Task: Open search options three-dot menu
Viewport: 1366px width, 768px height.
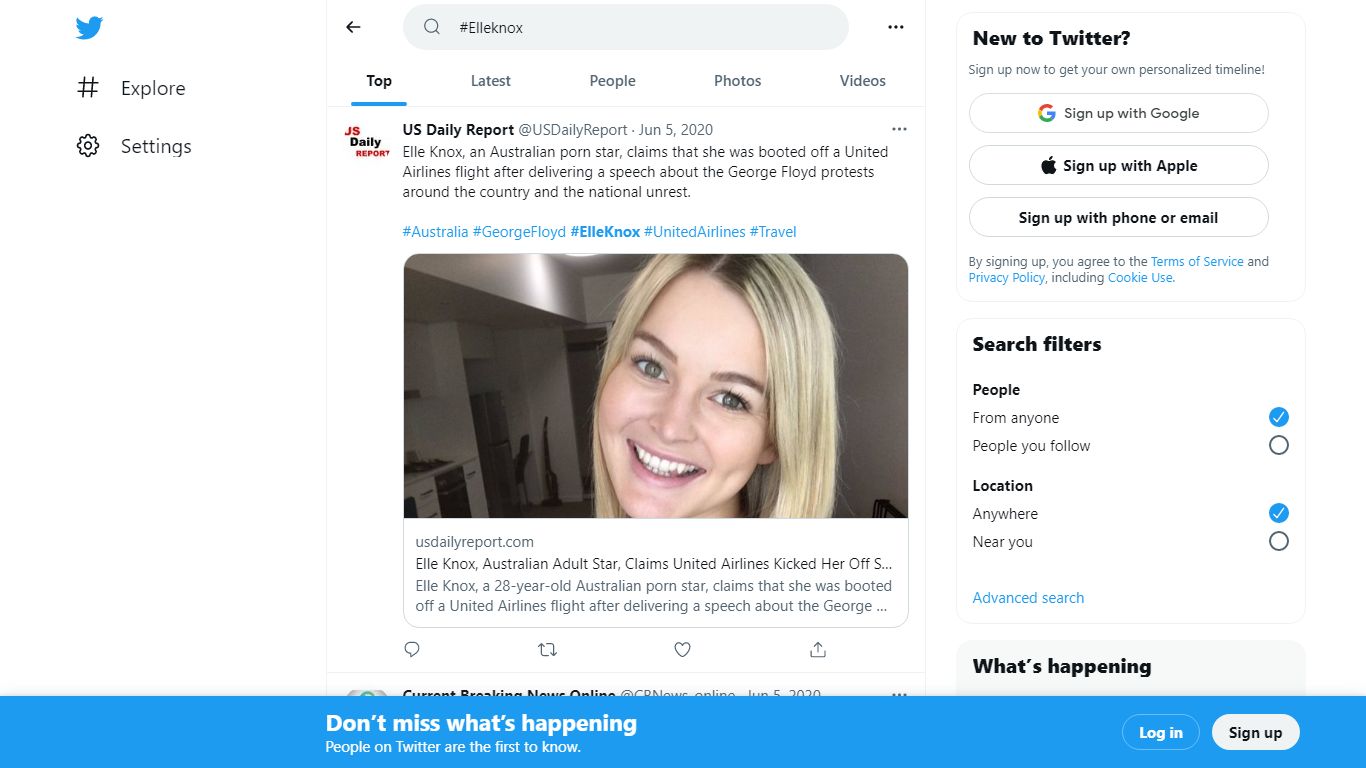Action: (896, 27)
